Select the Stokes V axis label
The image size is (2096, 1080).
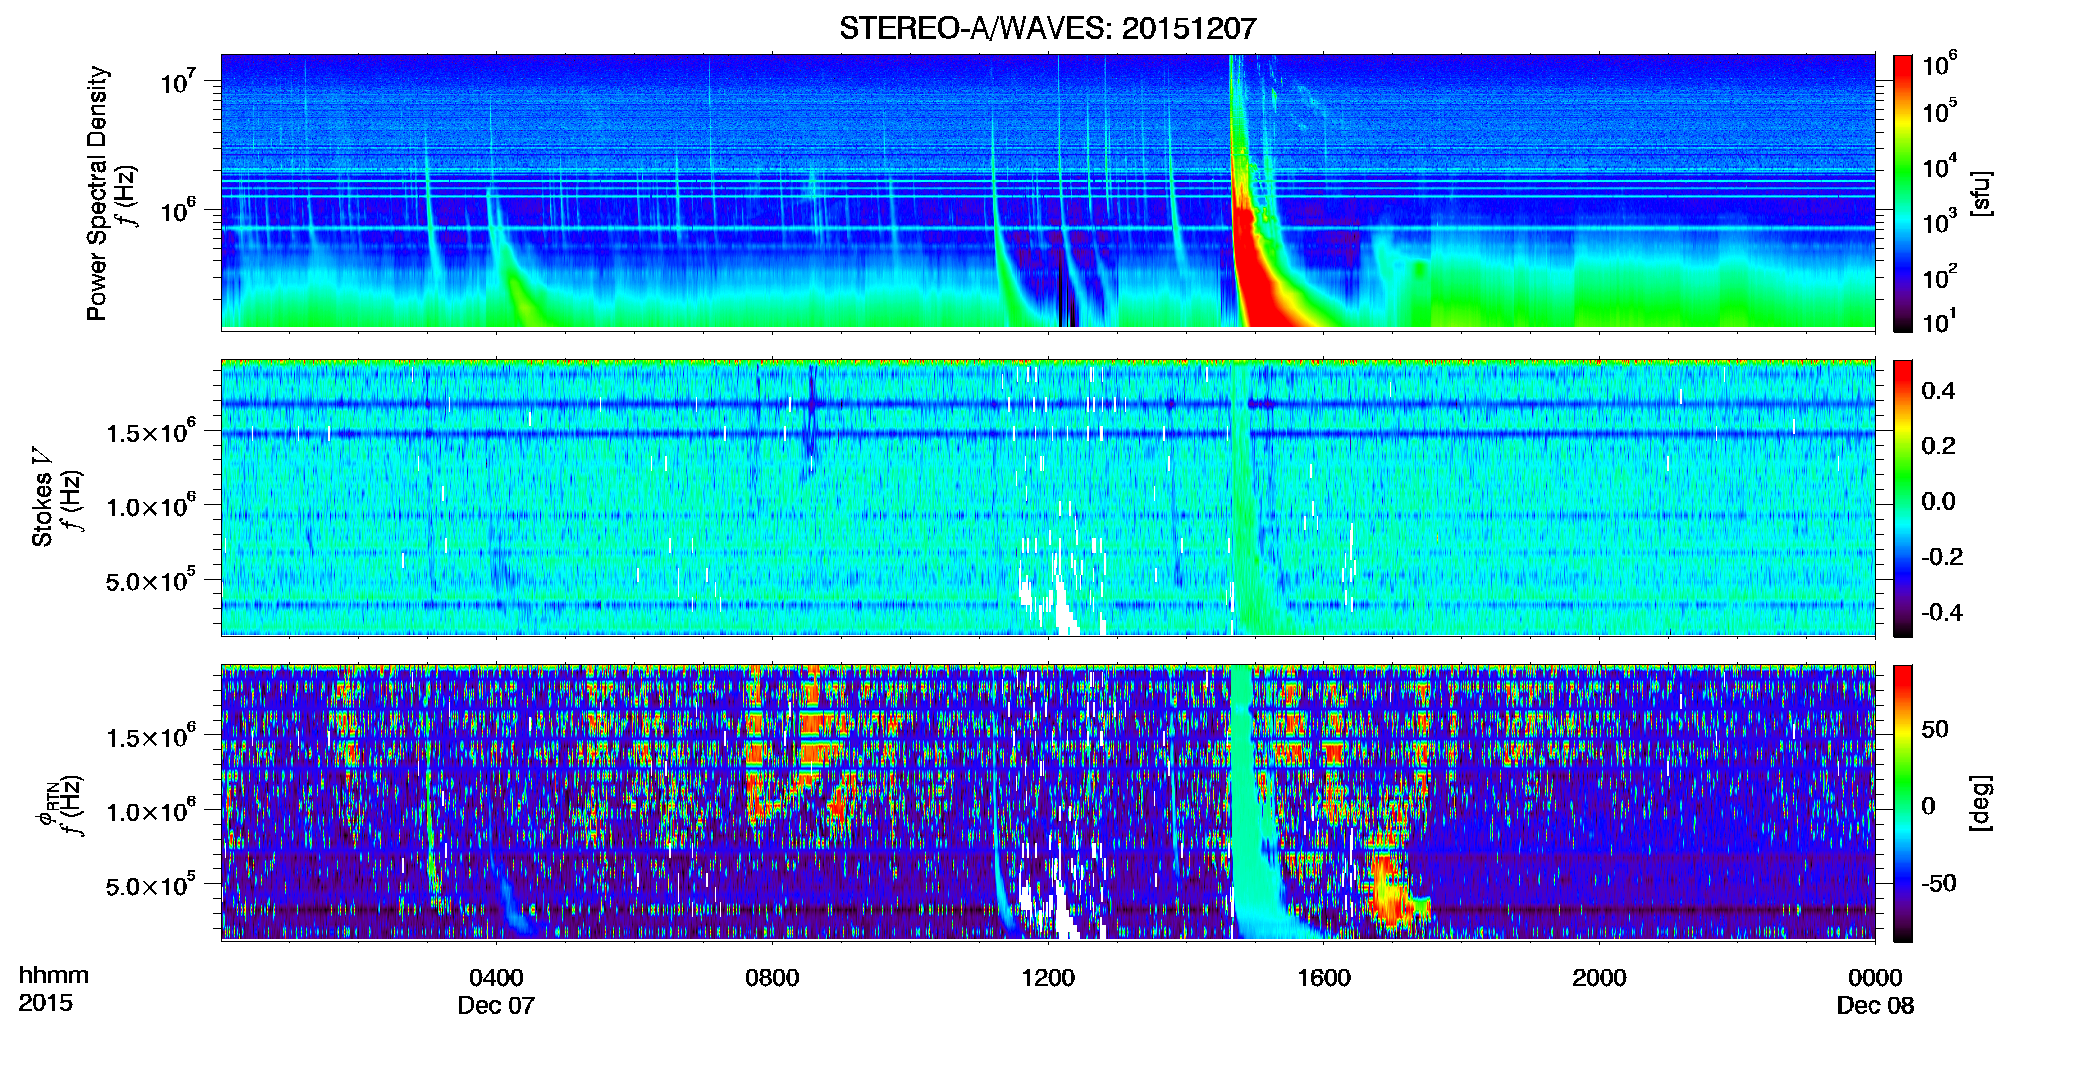tap(42, 496)
